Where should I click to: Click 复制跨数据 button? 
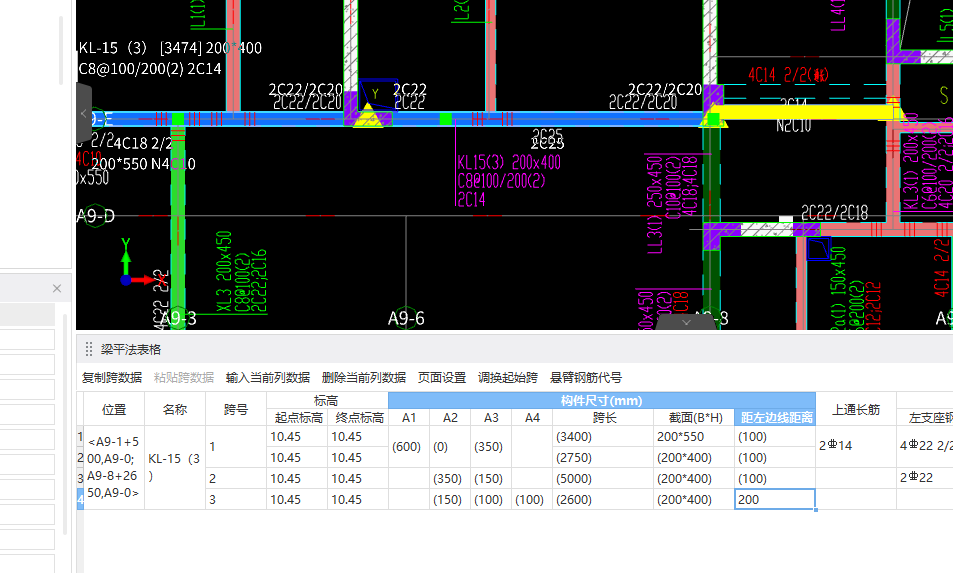coord(112,377)
